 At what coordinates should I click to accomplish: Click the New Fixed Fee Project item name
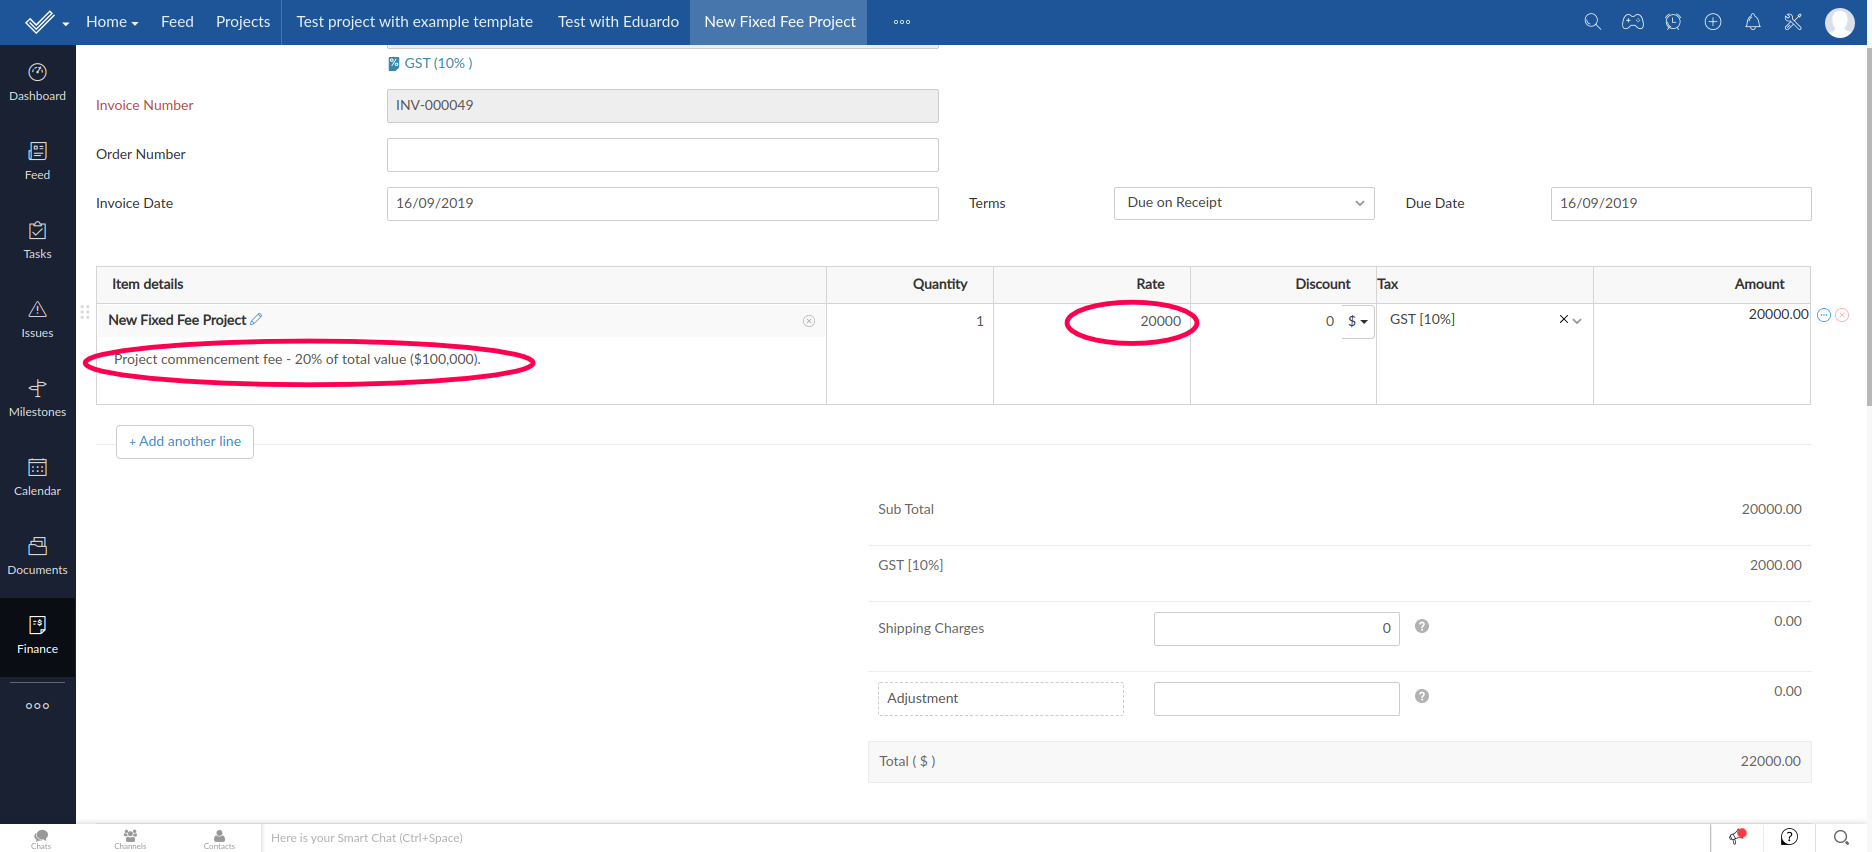coord(177,320)
